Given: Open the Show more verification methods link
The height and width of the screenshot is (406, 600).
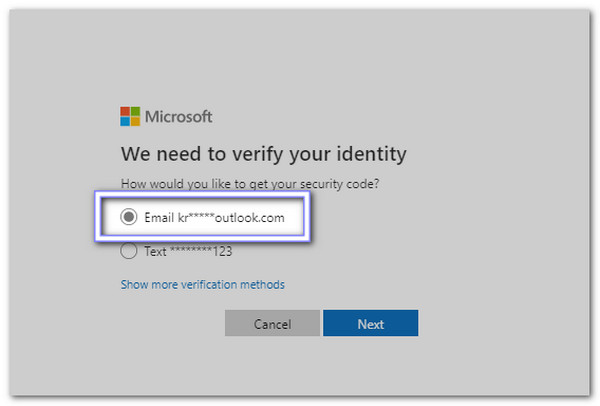Looking at the screenshot, I should [x=202, y=284].
